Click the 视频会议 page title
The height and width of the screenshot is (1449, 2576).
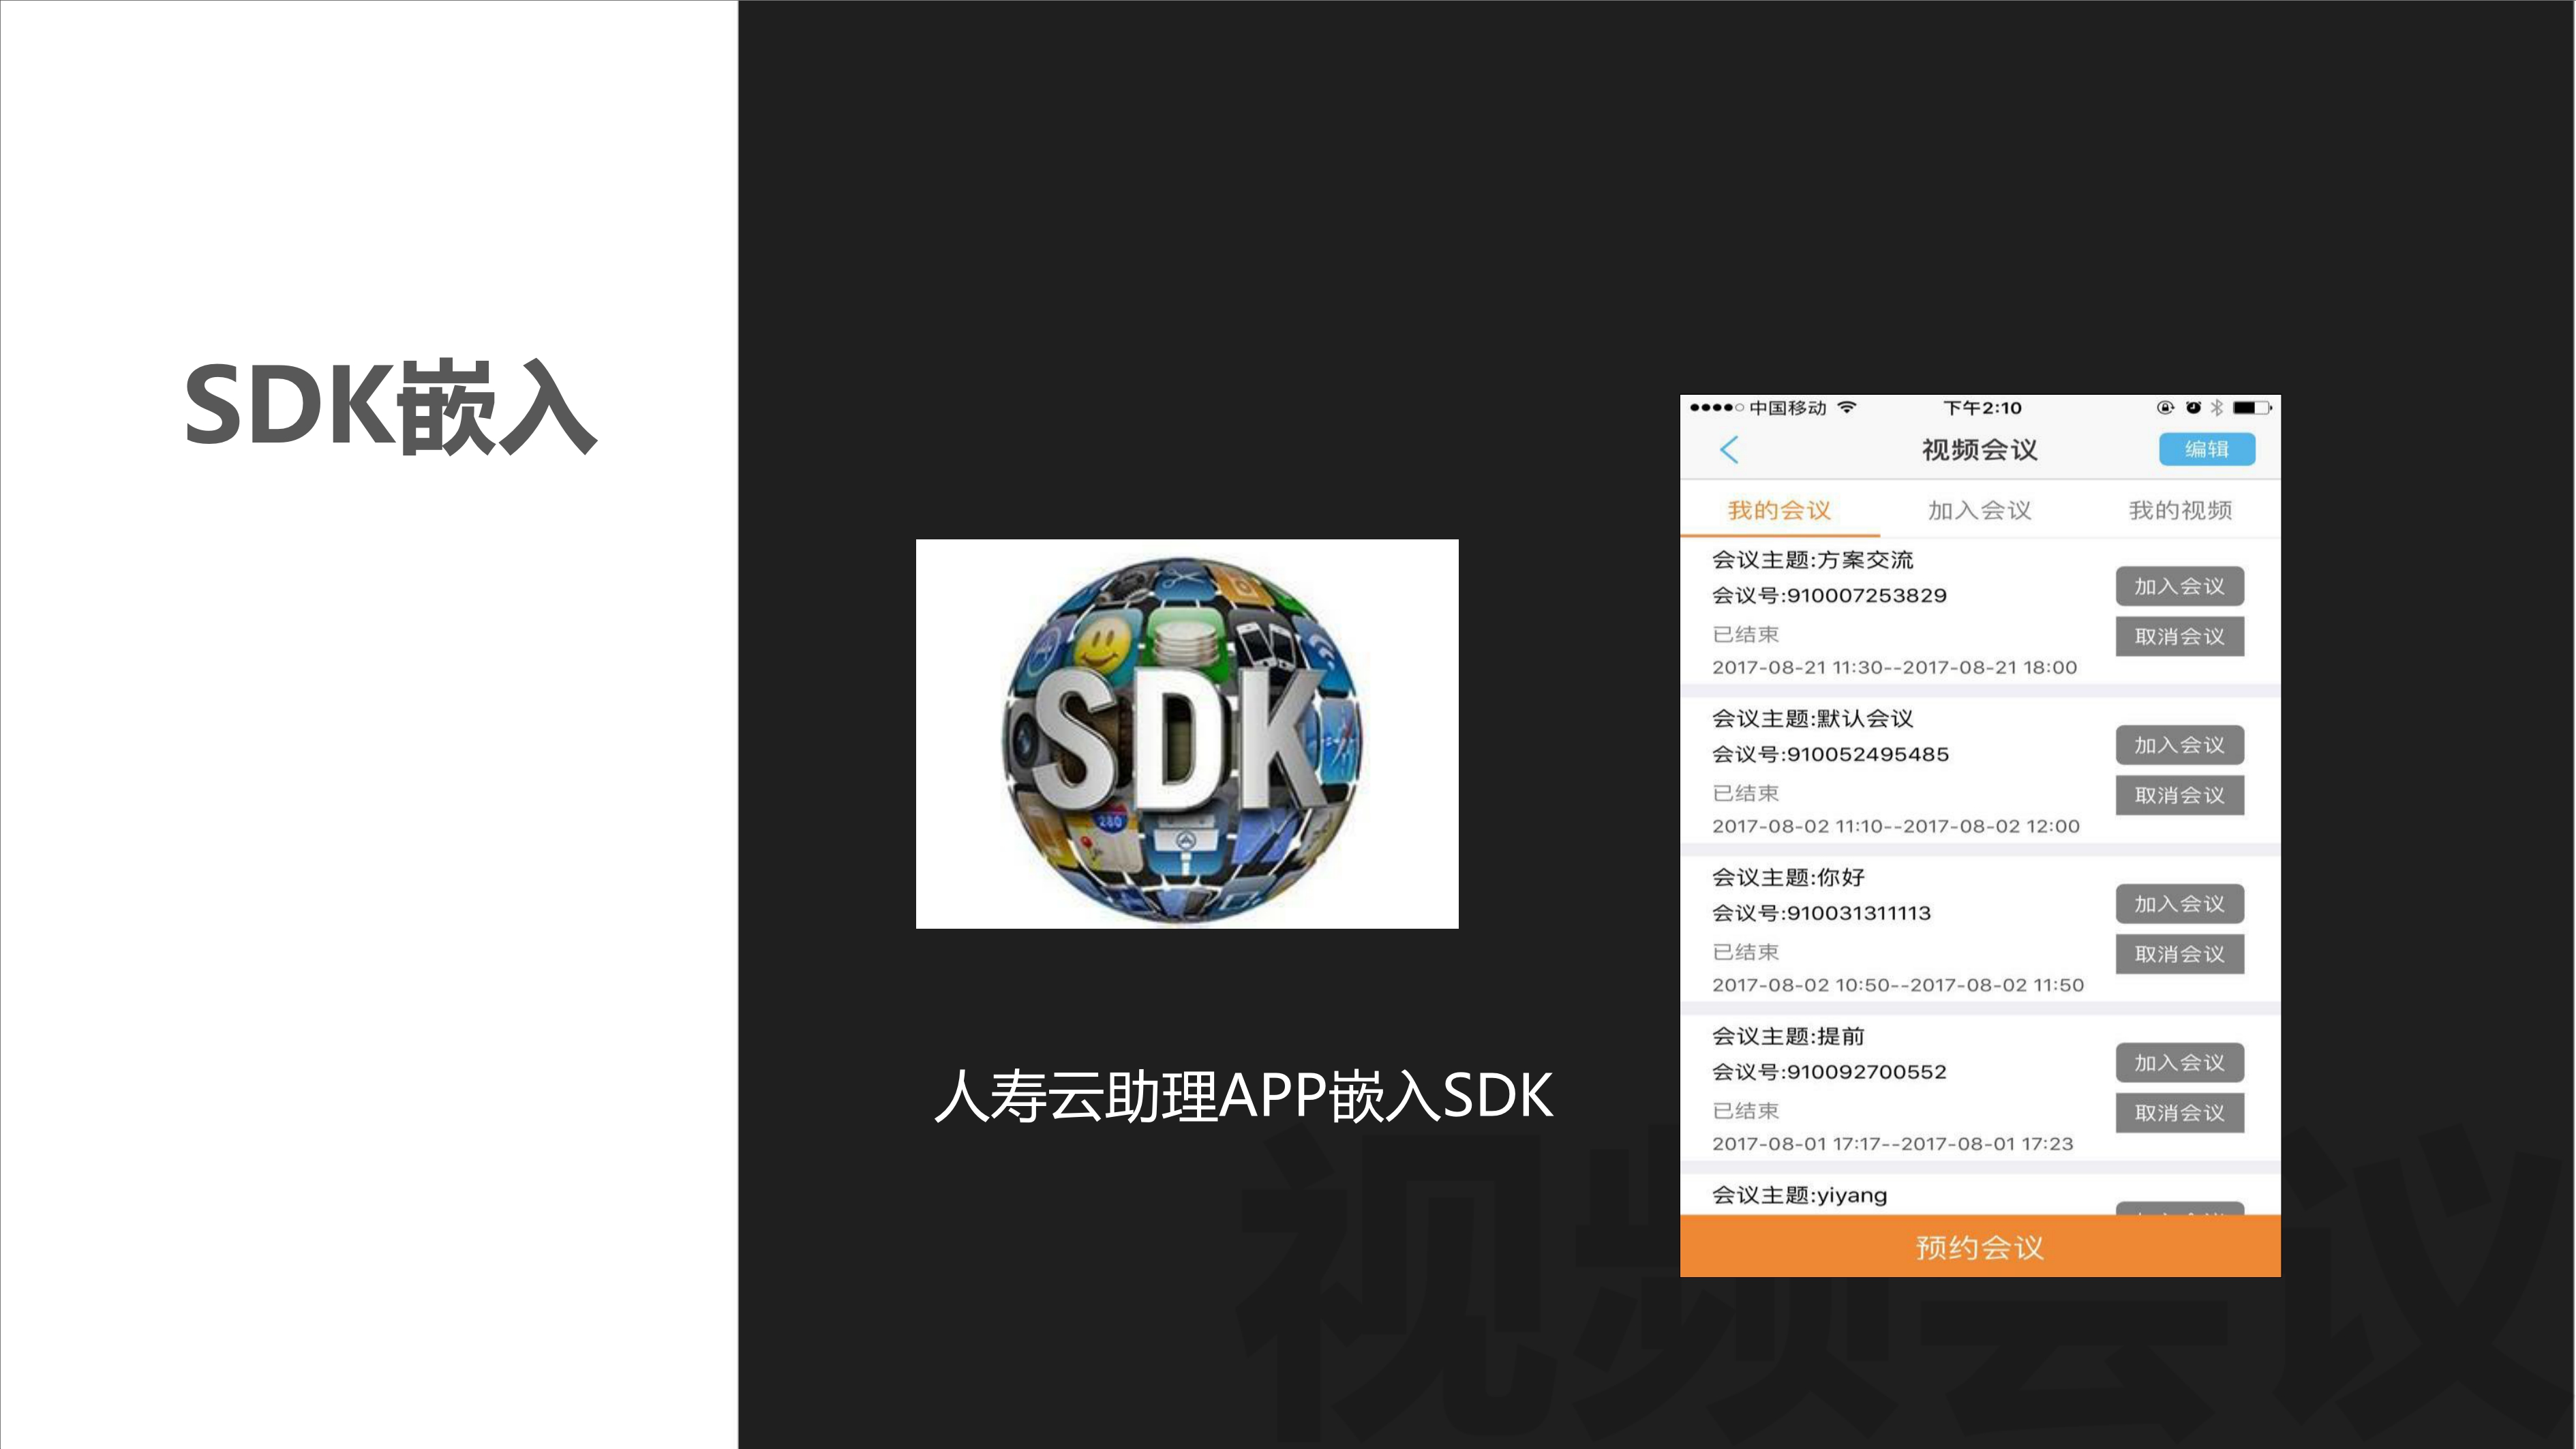[1979, 450]
